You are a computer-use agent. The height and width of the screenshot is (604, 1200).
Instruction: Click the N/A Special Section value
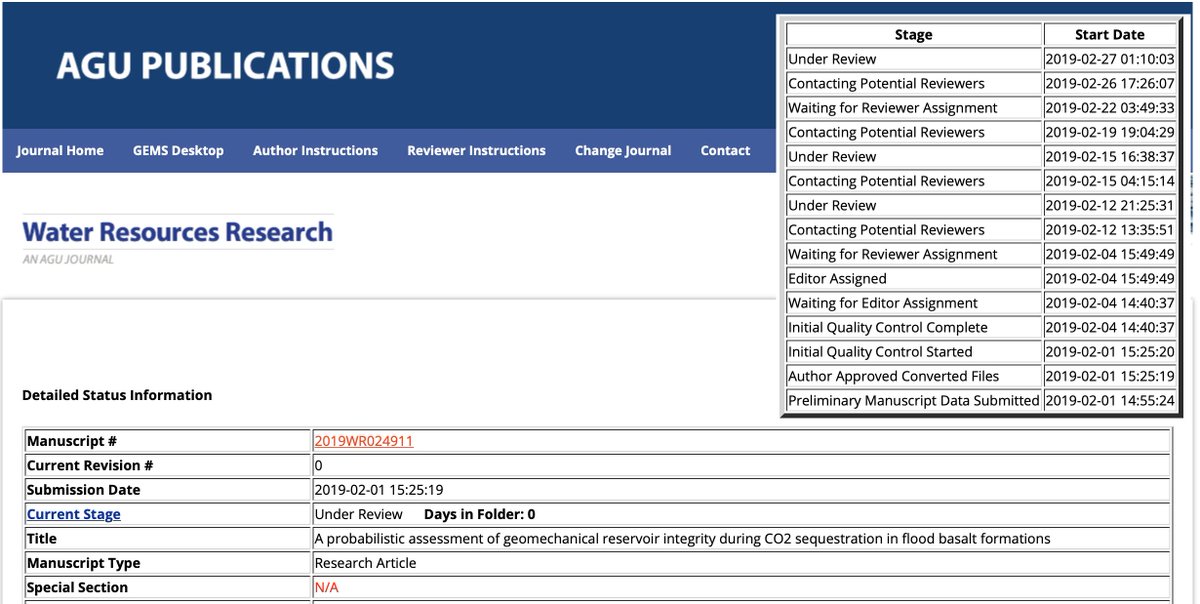(x=327, y=587)
